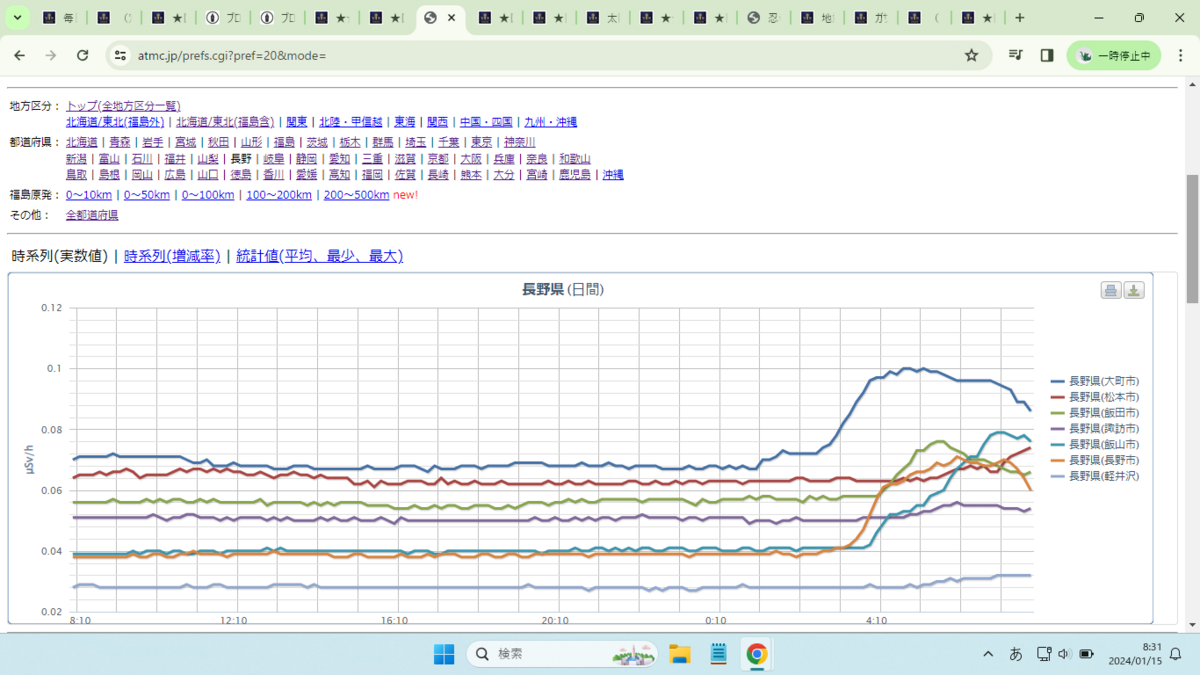Show hidden system tray icons
This screenshot has width=1200, height=675.
point(988,654)
